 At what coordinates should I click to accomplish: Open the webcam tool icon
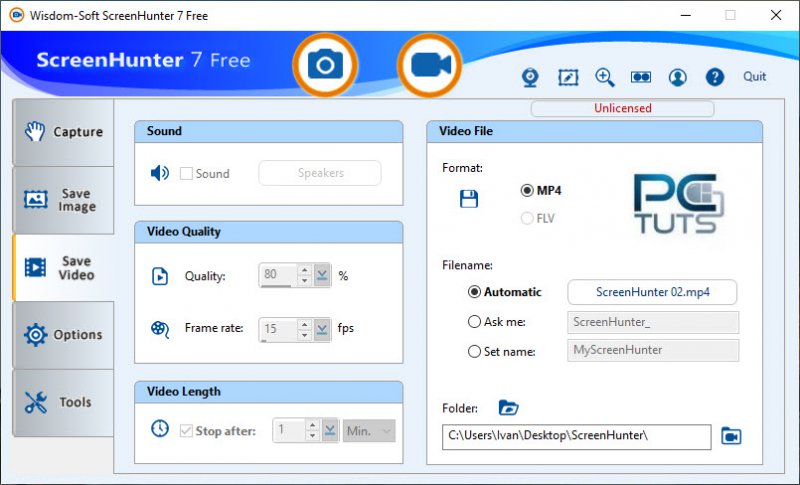531,78
